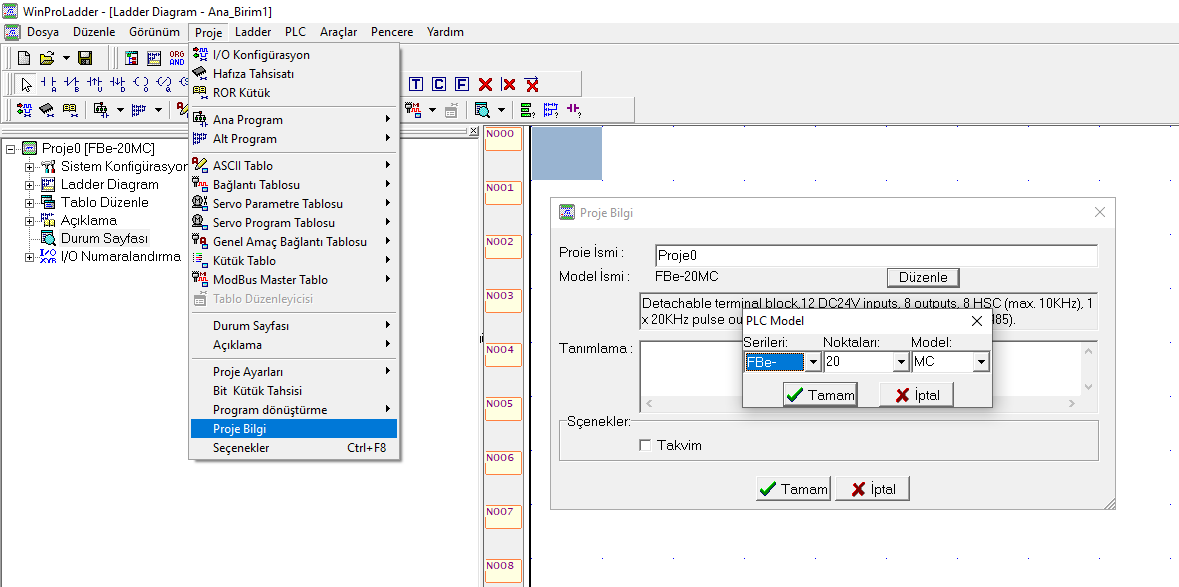The height and width of the screenshot is (587, 1179).
Task: Click the red X delete element icon
Action: tap(486, 84)
